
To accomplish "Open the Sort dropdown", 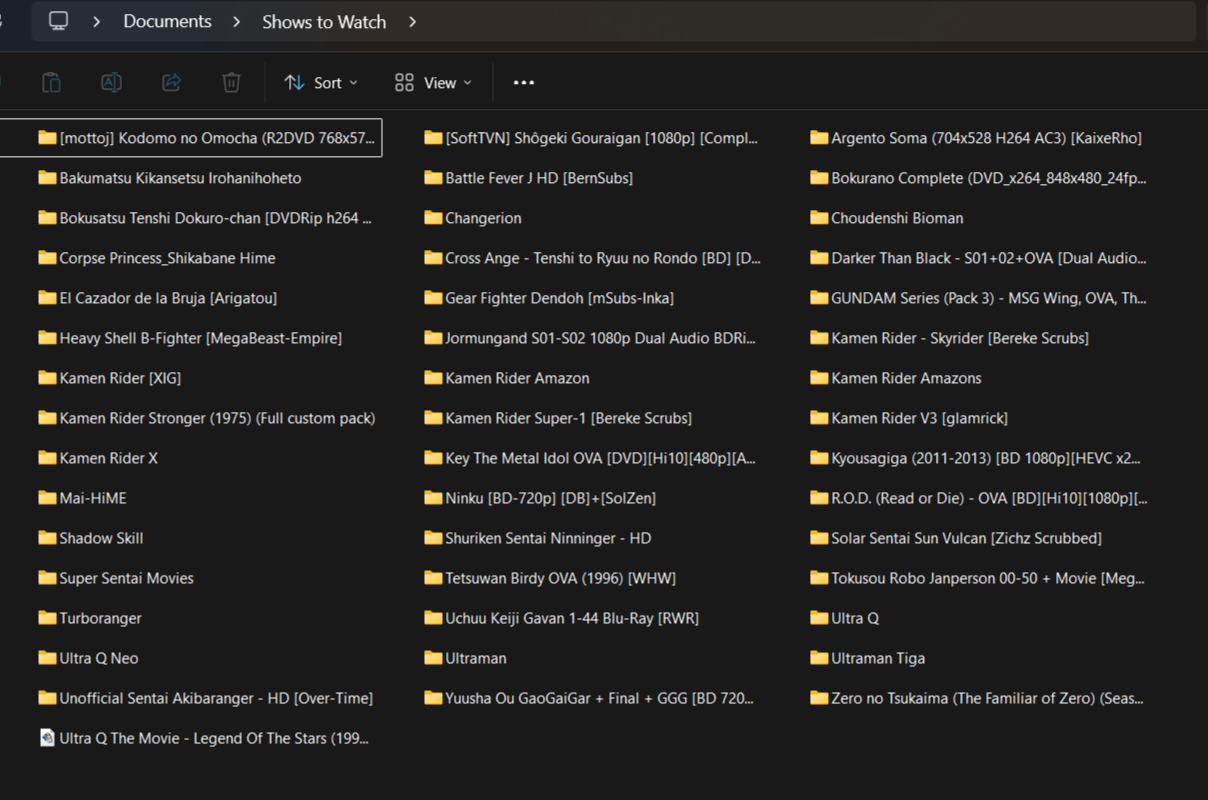I will [321, 83].
